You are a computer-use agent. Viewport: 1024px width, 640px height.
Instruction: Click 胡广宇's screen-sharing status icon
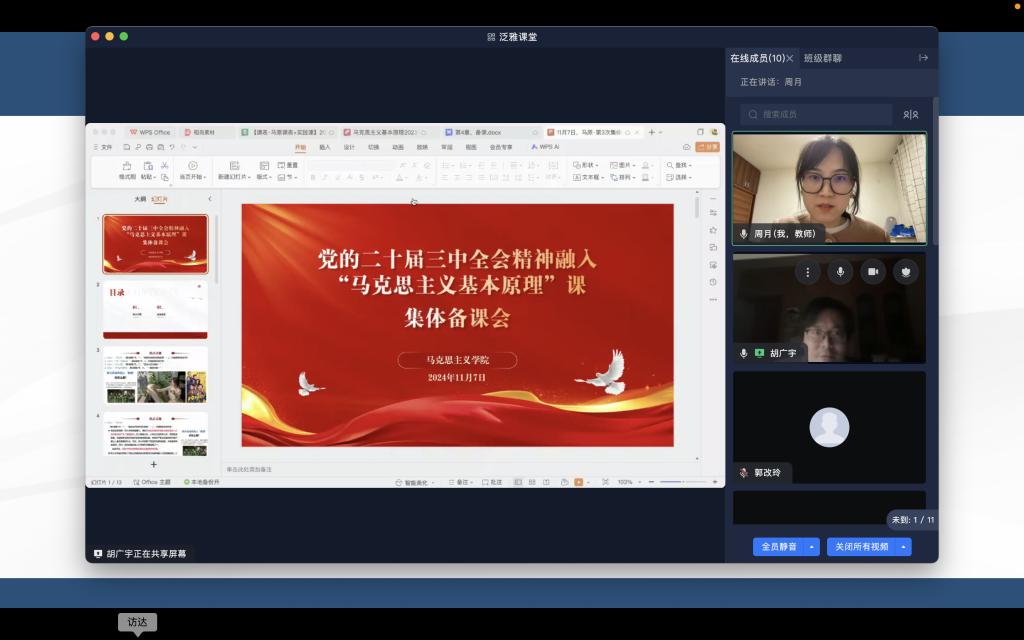pos(759,353)
